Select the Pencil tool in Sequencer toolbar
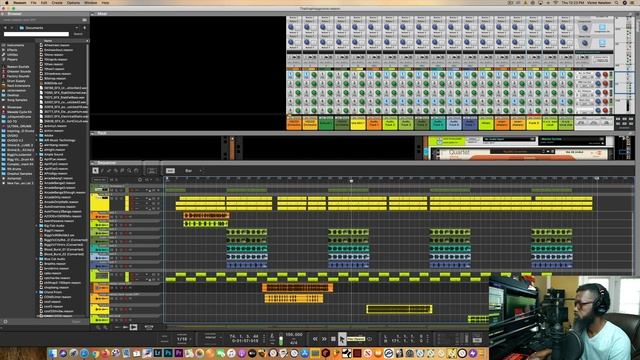 click(x=102, y=171)
